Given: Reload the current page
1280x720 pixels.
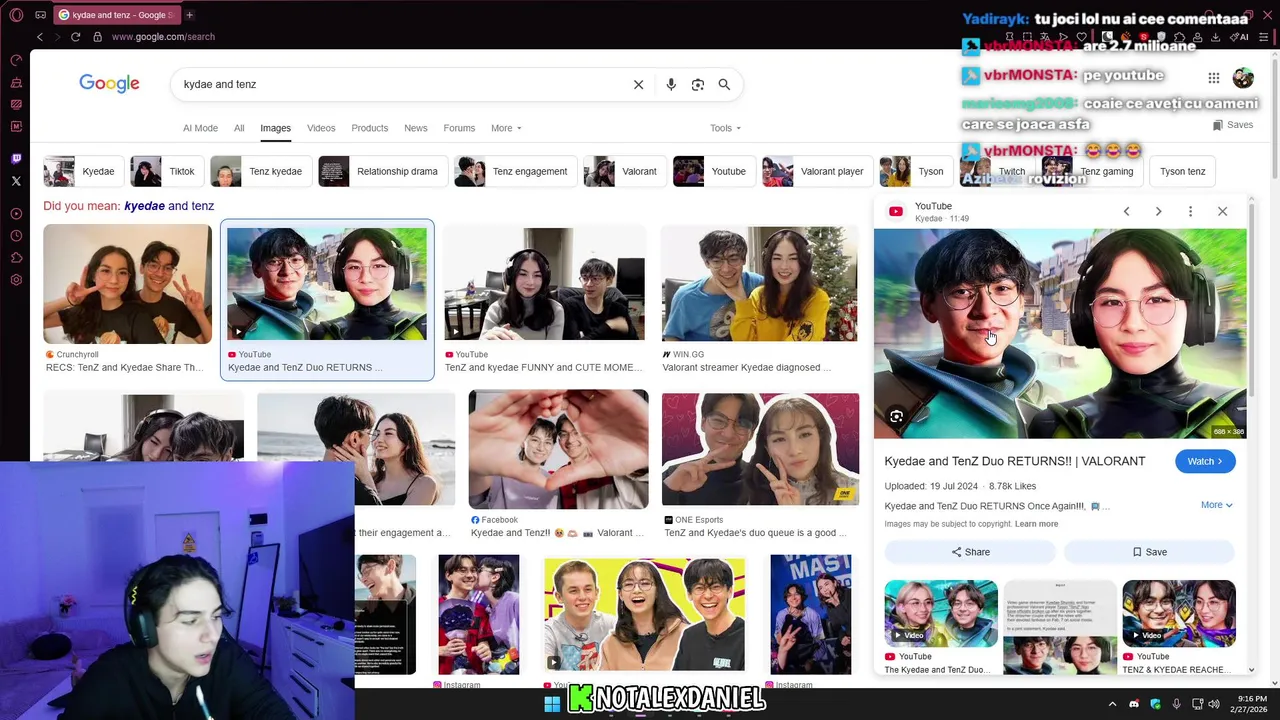Looking at the screenshot, I should pyautogui.click(x=75, y=37).
